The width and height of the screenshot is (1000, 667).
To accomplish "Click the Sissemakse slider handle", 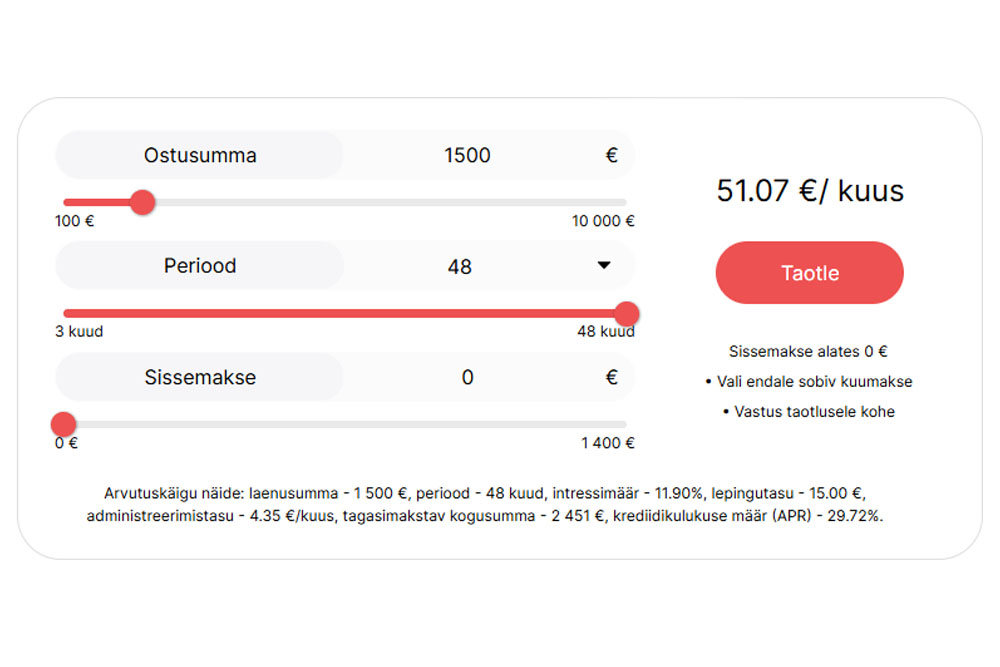I will [63, 424].
